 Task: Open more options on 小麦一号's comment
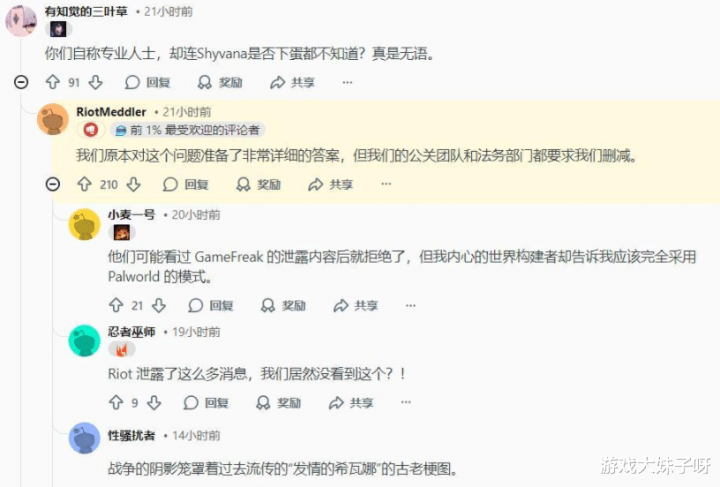click(411, 305)
